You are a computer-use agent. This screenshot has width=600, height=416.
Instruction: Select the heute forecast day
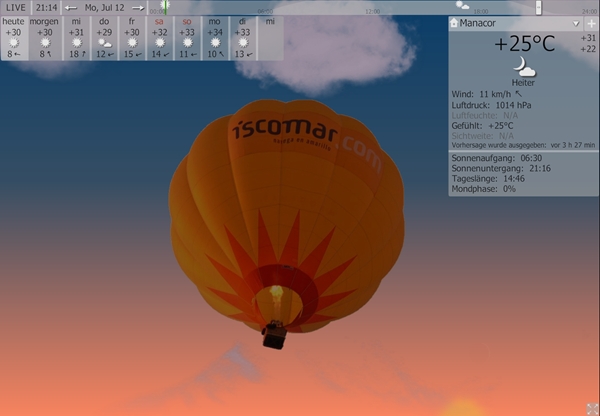15,38
